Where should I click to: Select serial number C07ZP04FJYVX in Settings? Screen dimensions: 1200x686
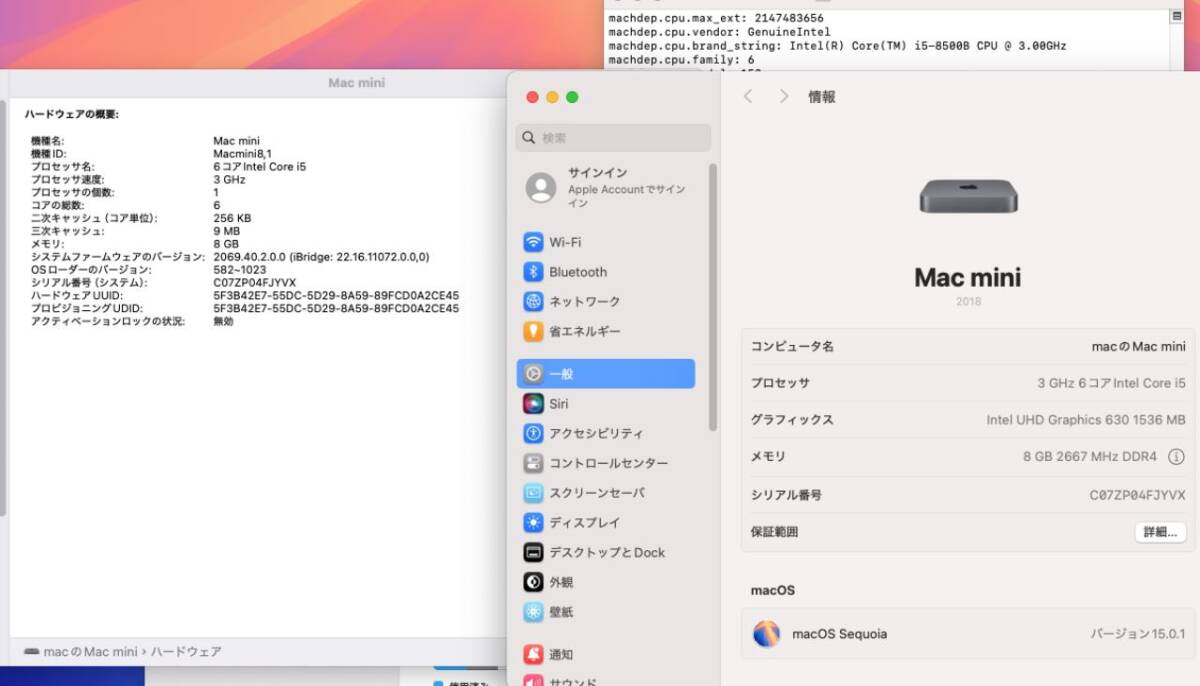tap(1137, 495)
